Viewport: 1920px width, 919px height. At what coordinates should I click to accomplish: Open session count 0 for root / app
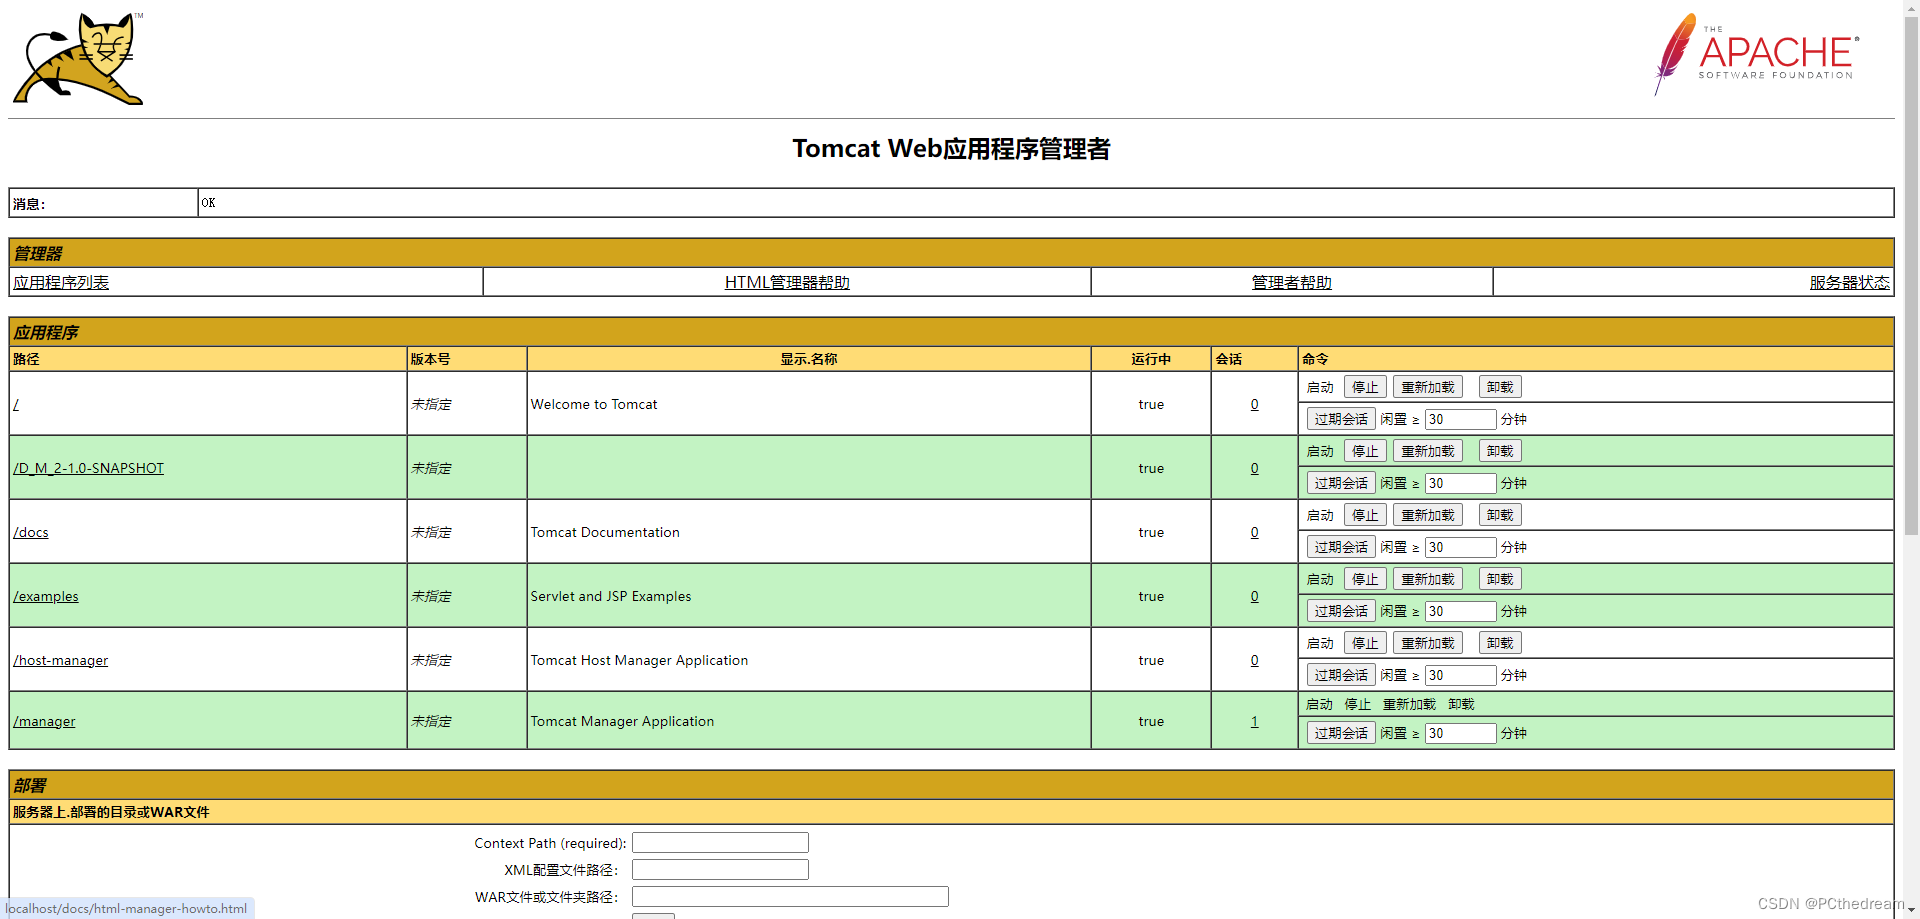pyautogui.click(x=1254, y=404)
